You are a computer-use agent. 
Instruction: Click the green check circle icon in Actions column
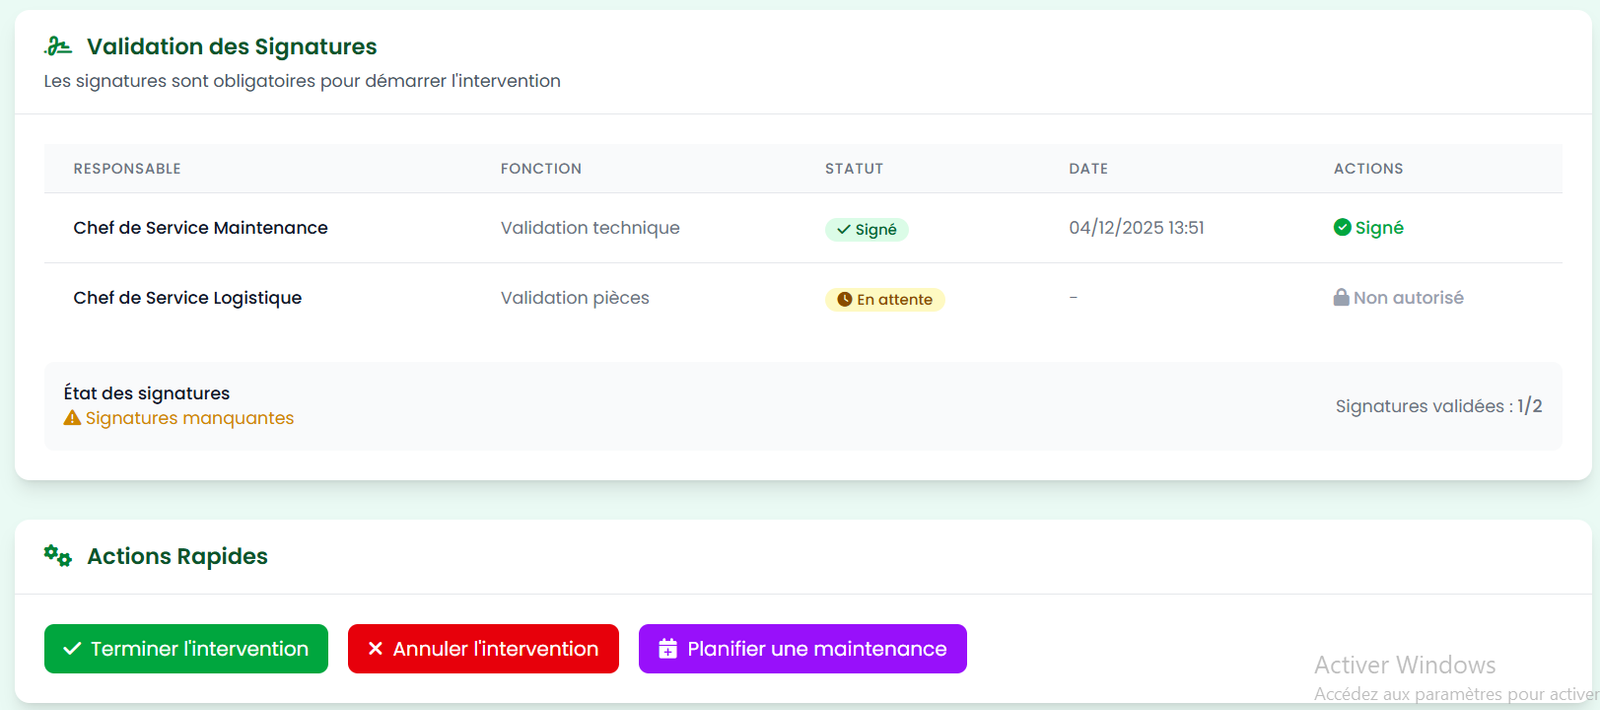(x=1342, y=228)
